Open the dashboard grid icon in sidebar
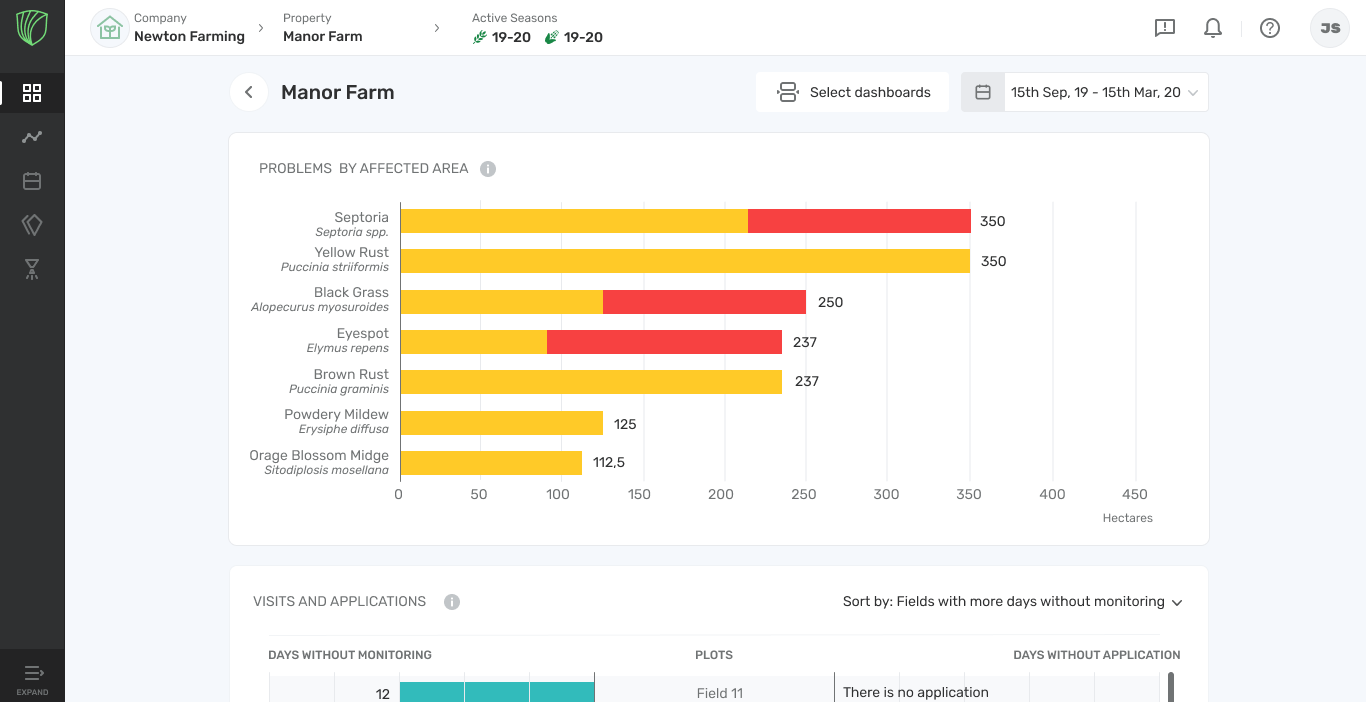 [x=32, y=93]
